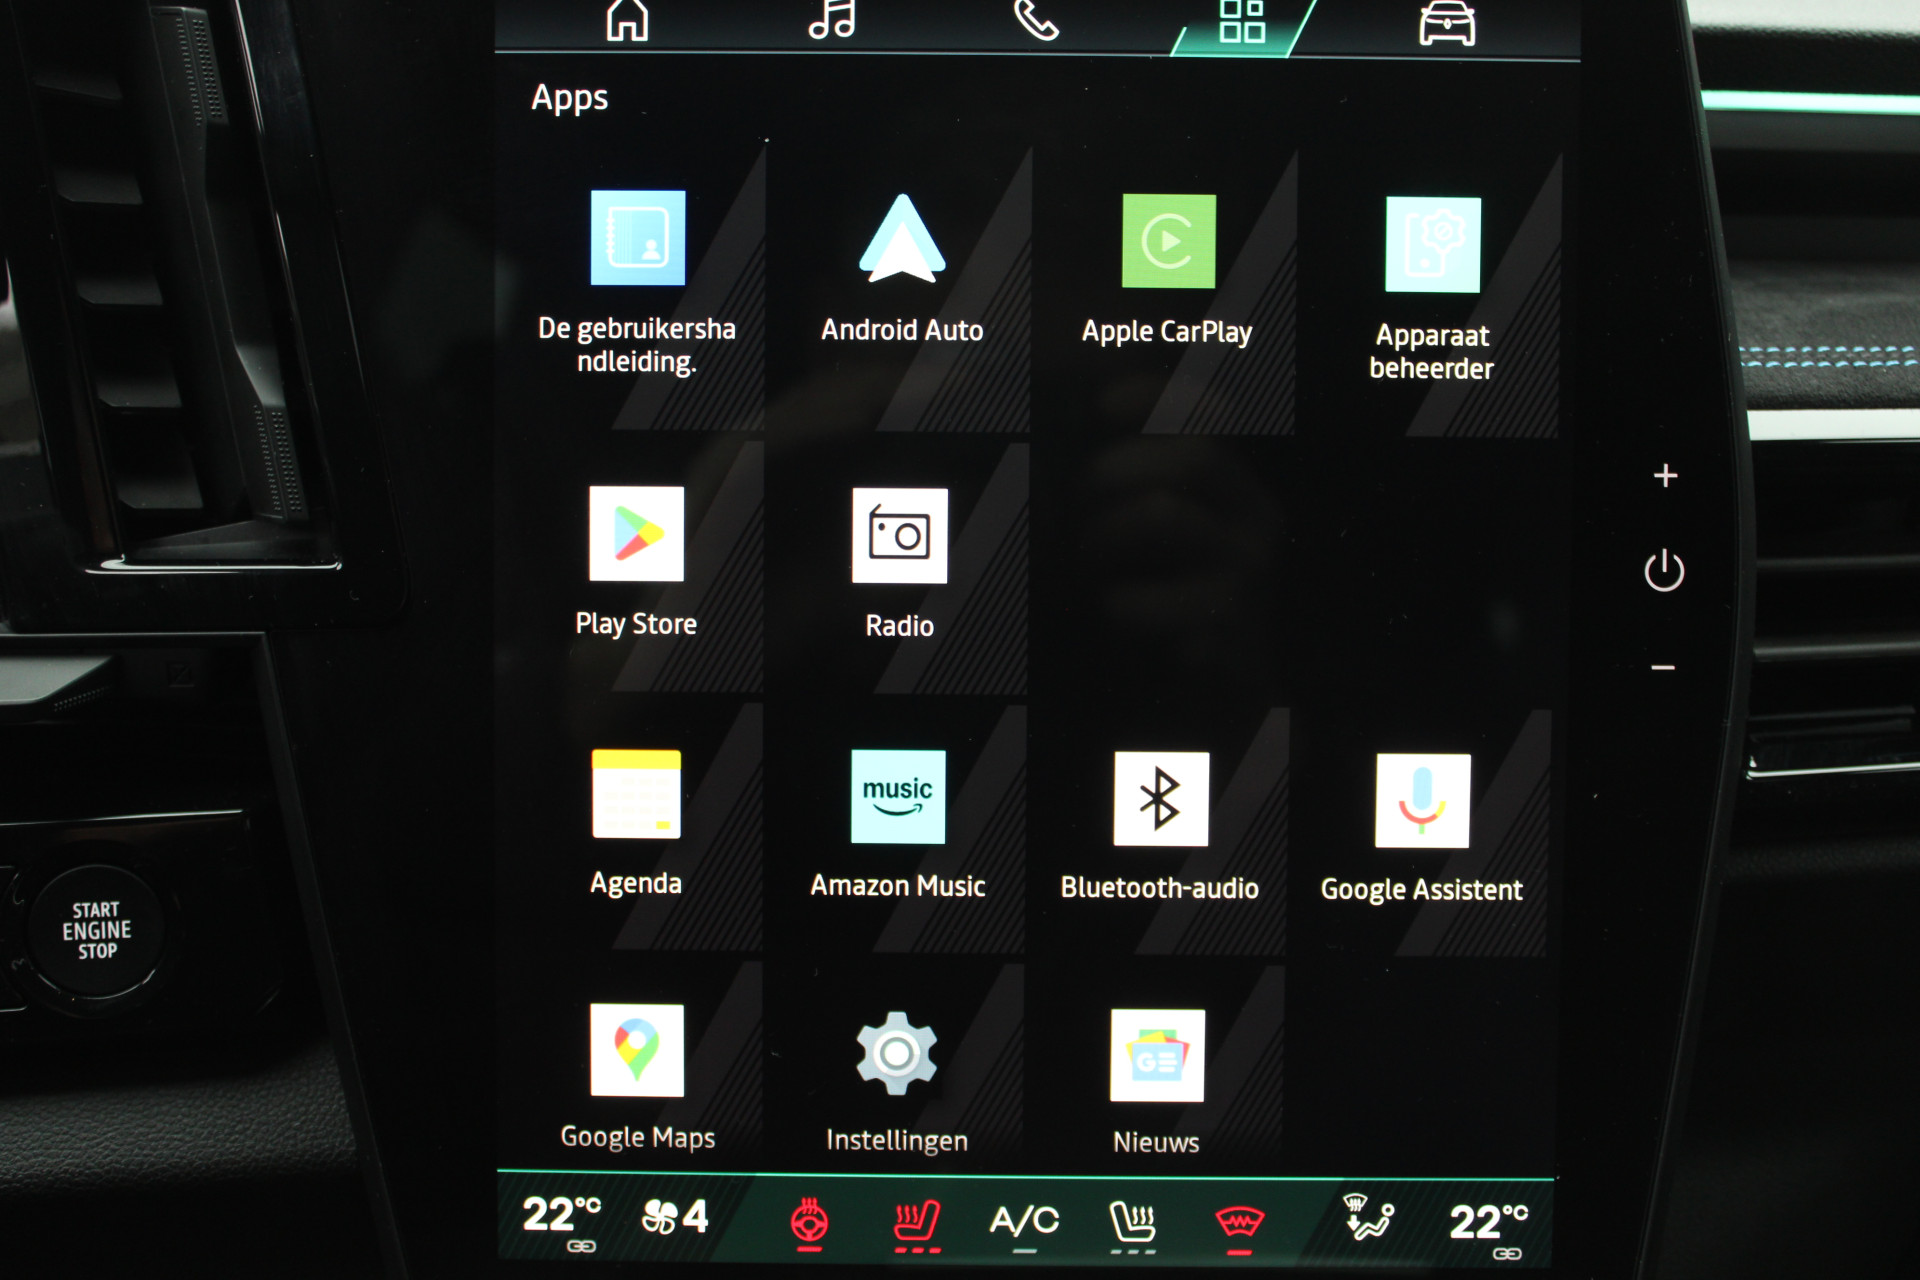The width and height of the screenshot is (1920, 1280).
Task: Switch to the music tab
Action: coord(832,20)
